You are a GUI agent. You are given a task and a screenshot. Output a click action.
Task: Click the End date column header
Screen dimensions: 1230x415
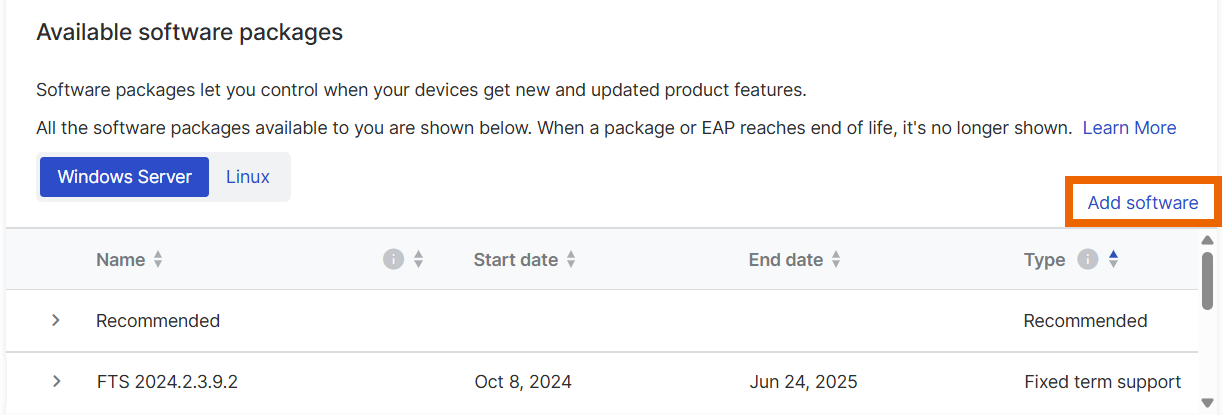[x=785, y=260]
